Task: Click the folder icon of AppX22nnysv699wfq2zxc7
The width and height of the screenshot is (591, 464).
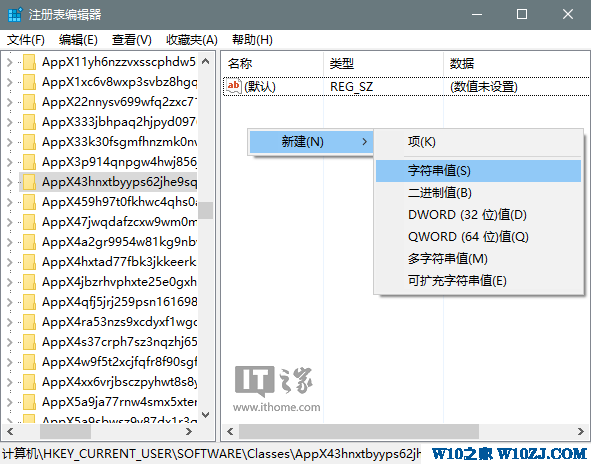Action: tap(29, 102)
